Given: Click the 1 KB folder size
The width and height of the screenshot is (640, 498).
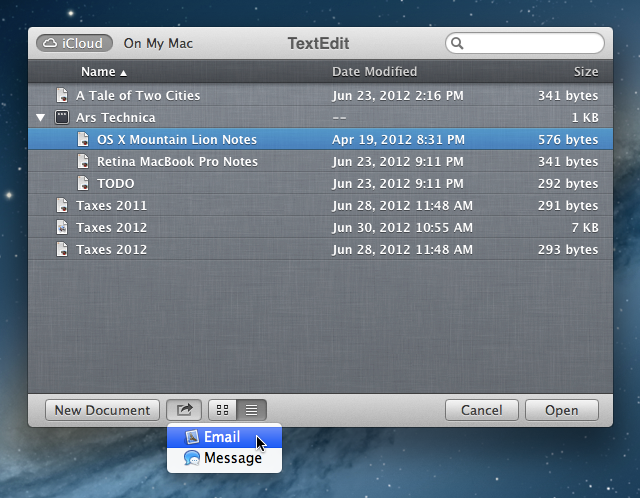Looking at the screenshot, I should coord(585,118).
